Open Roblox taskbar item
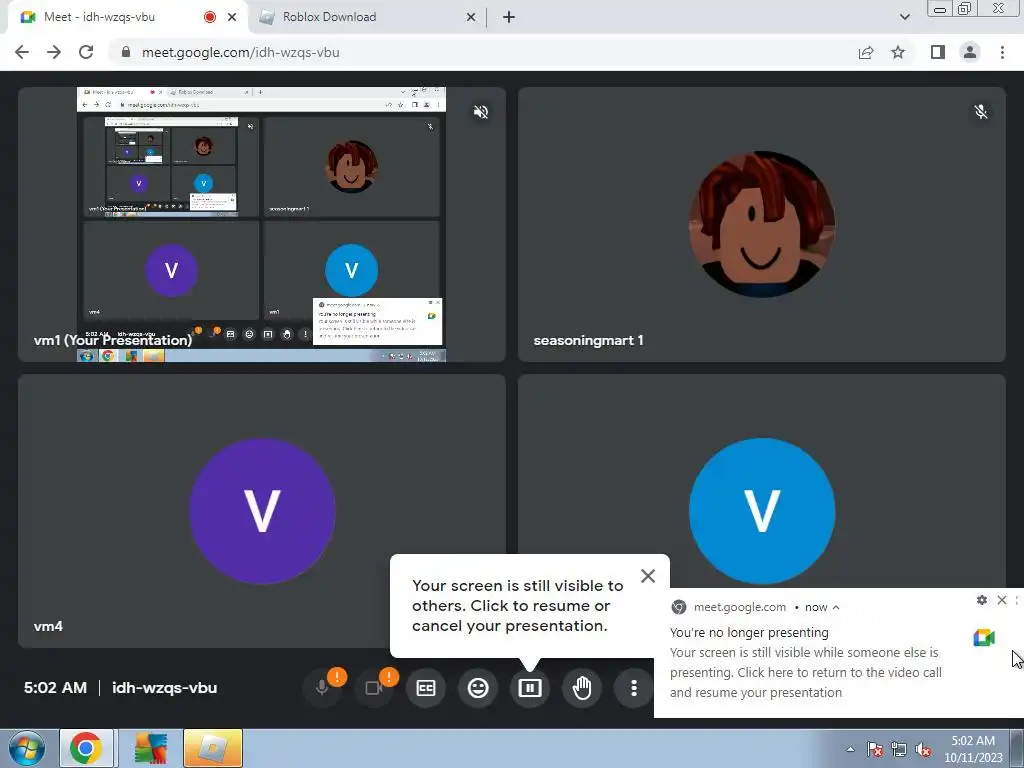 (213, 748)
